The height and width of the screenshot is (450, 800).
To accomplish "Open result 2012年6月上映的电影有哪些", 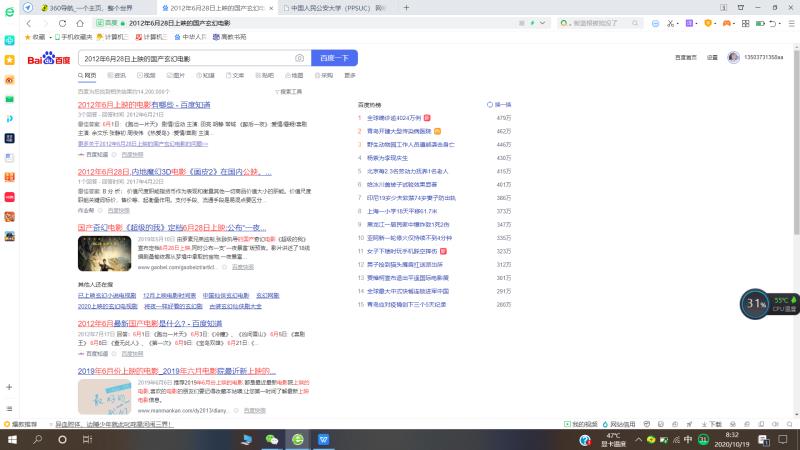I will (144, 105).
